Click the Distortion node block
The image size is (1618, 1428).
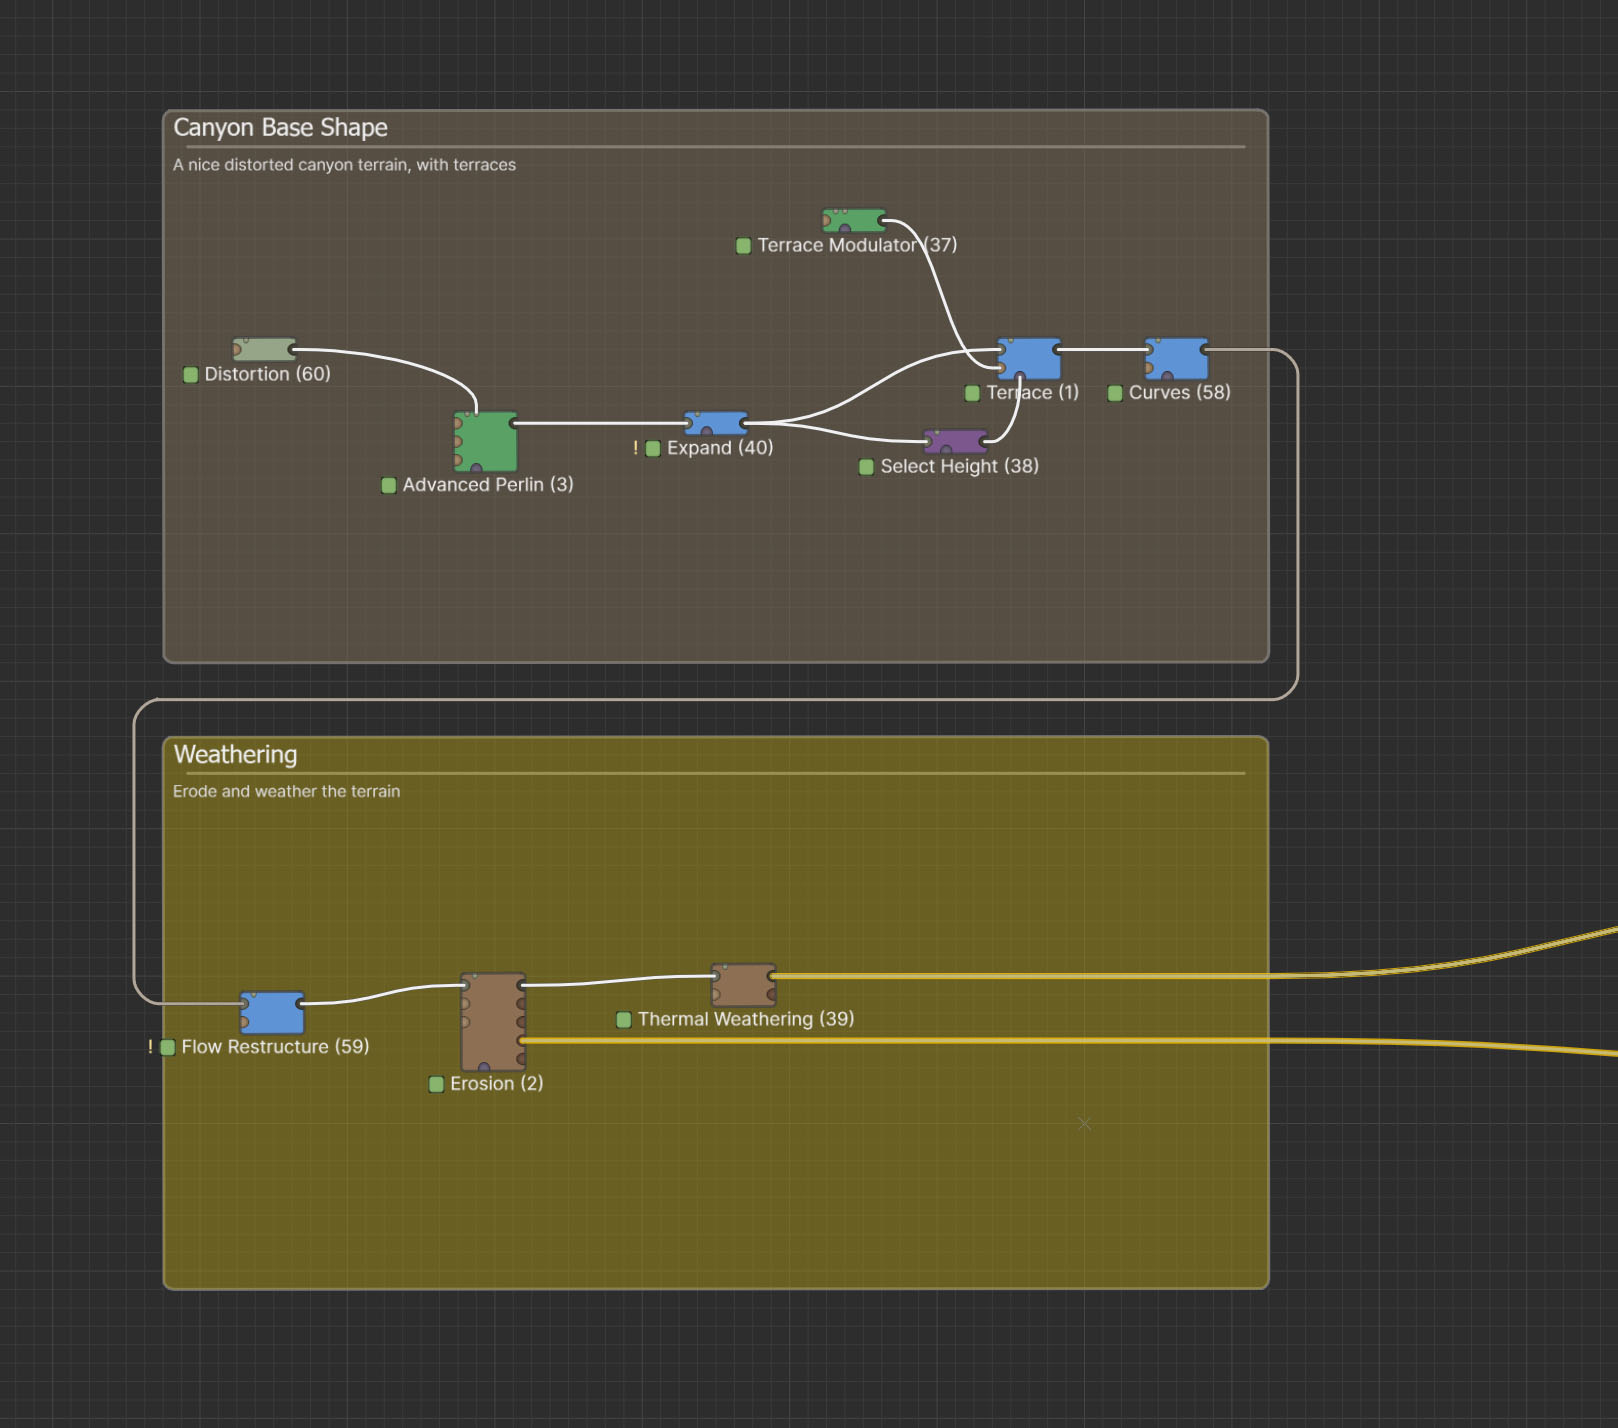pyautogui.click(x=264, y=349)
